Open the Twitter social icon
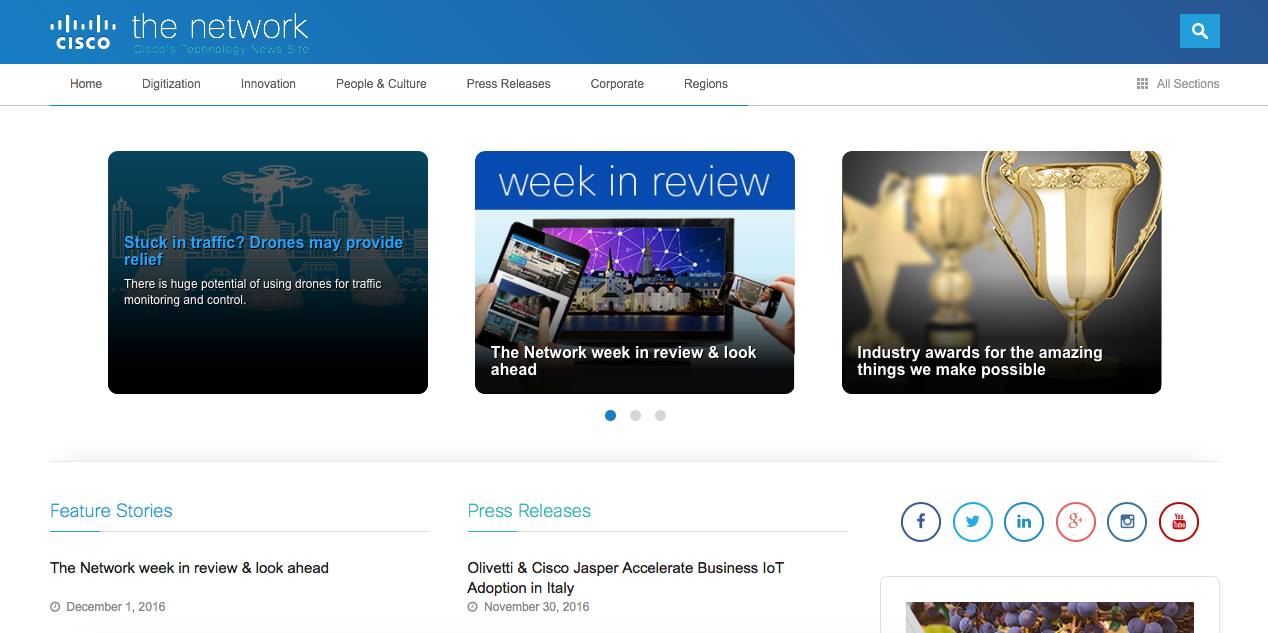1268x633 pixels. tap(972, 522)
